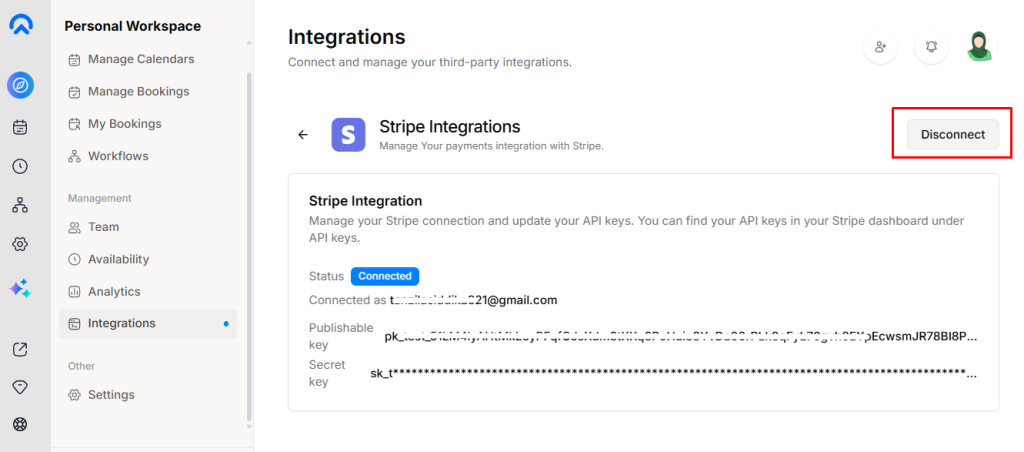1024x452 pixels.
Task: Disconnect the Stripe integration
Action: click(952, 135)
